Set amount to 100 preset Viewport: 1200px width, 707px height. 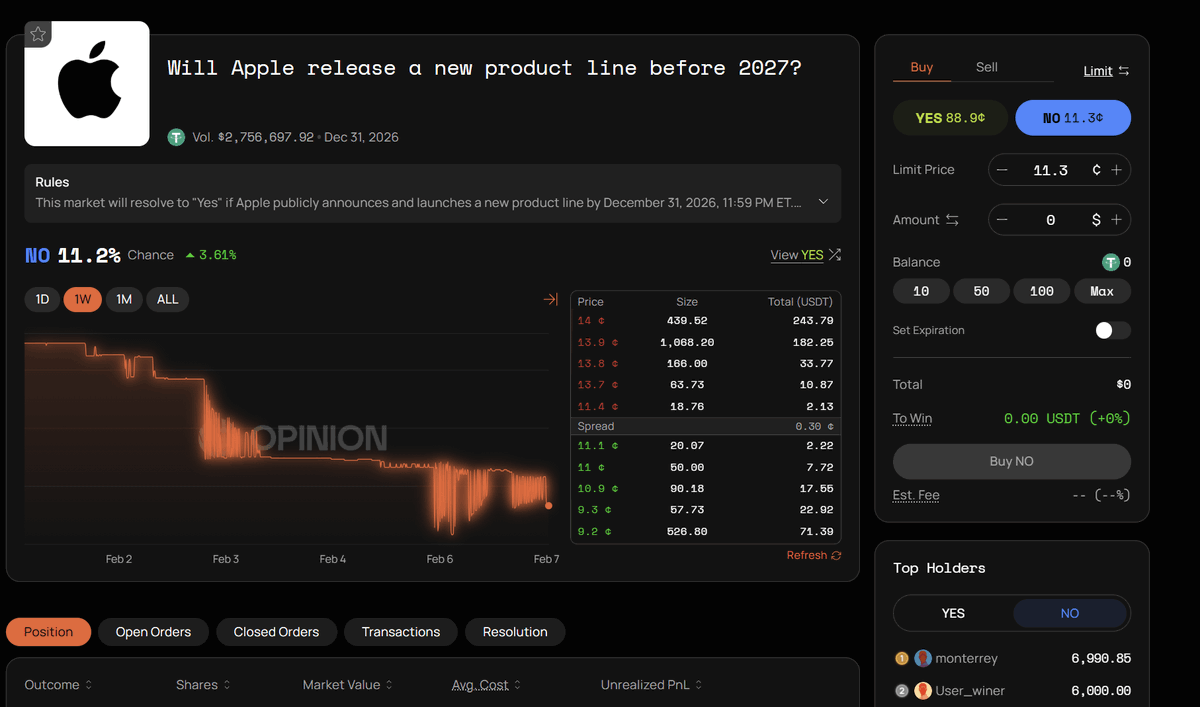click(x=1042, y=291)
